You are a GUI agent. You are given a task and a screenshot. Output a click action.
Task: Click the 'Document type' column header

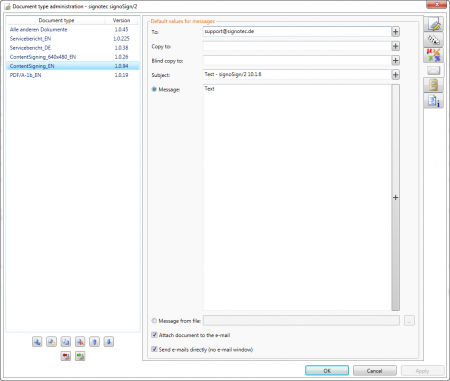click(x=56, y=20)
